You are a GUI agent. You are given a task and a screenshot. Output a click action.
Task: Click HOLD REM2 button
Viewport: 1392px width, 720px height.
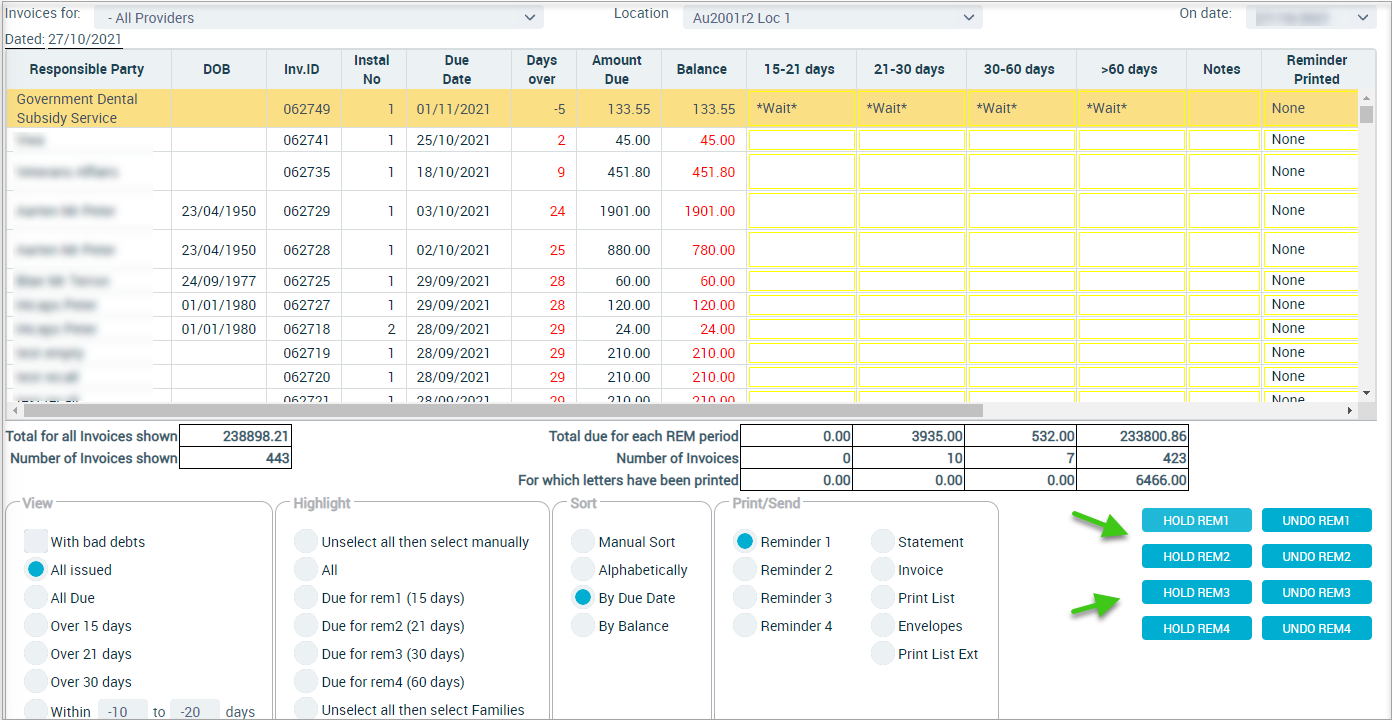click(1196, 556)
